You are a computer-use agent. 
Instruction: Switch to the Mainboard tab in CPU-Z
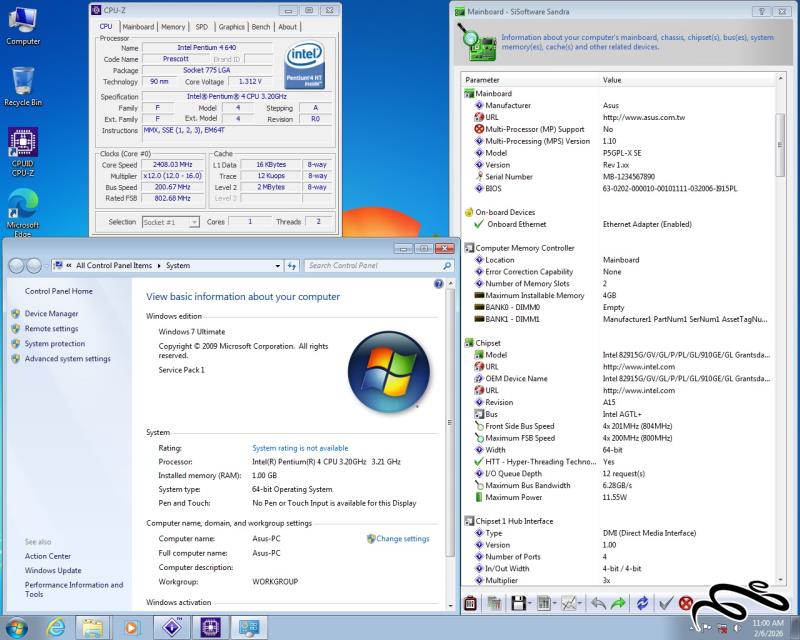[138, 27]
